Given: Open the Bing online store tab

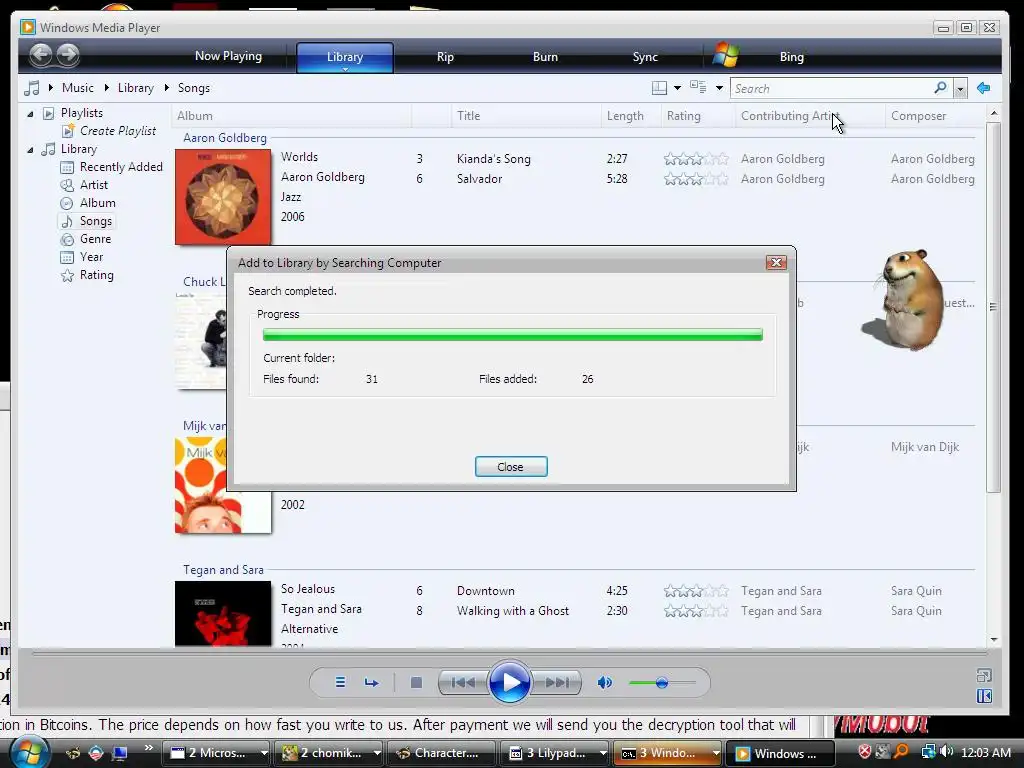Looking at the screenshot, I should click(792, 57).
